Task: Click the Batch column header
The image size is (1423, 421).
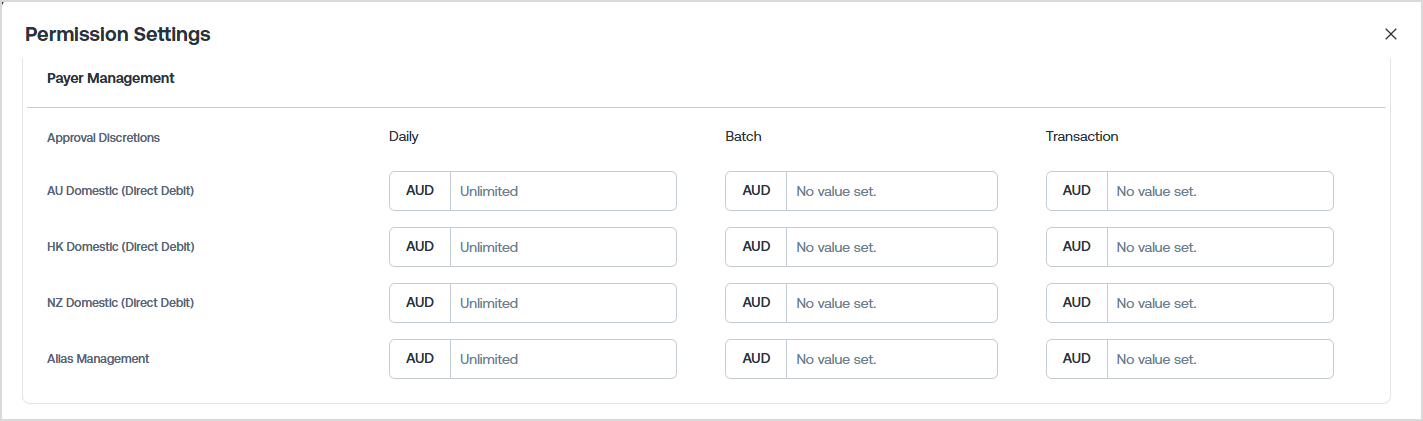Action: [x=743, y=136]
